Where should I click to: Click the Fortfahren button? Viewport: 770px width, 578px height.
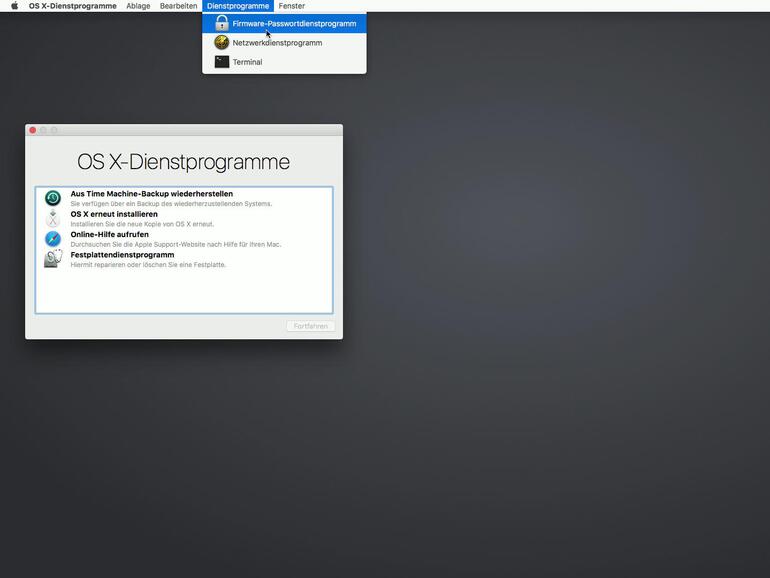[311, 326]
